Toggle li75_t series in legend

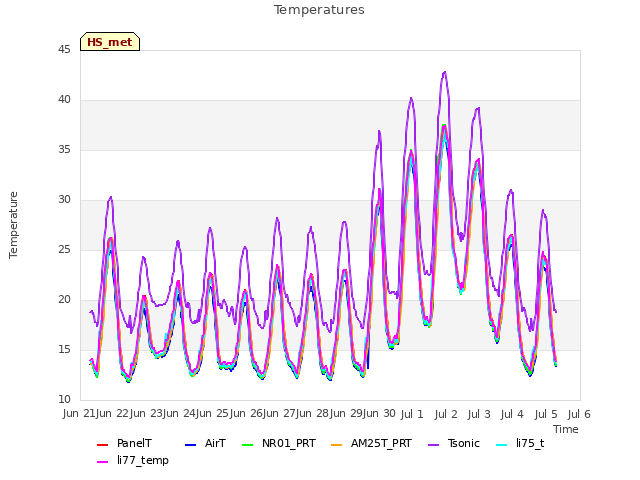point(520,444)
